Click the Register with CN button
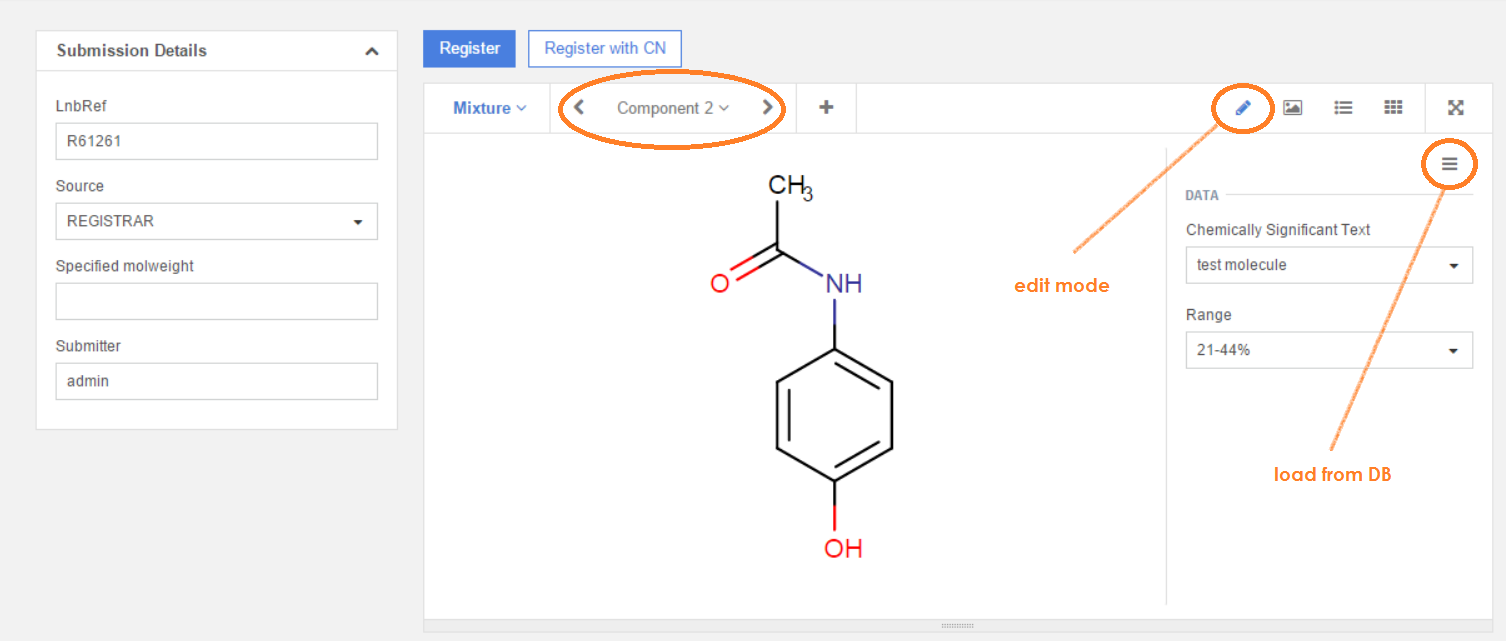Viewport: 1506px width, 641px height. click(x=604, y=49)
